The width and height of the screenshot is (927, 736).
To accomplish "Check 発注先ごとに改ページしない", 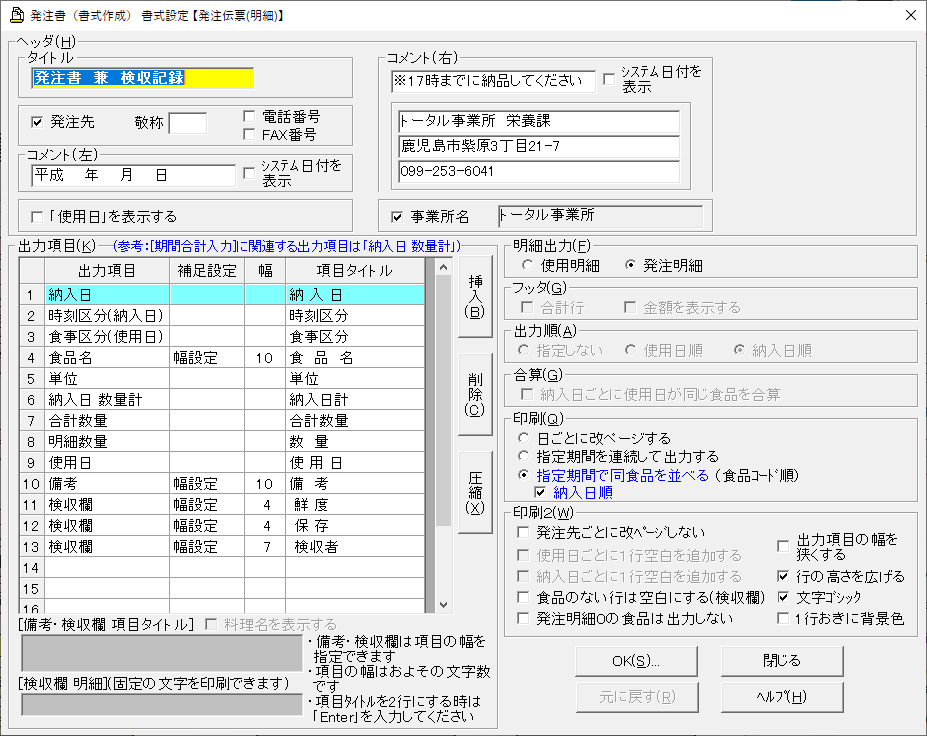I will (x=523, y=533).
